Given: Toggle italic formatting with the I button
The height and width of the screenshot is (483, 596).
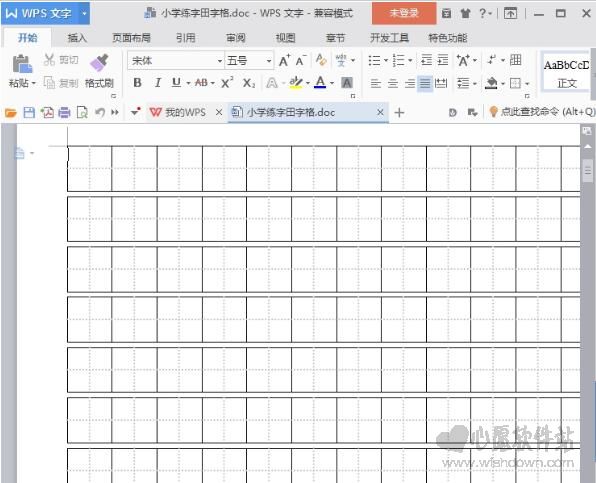Looking at the screenshot, I should coord(158,82).
